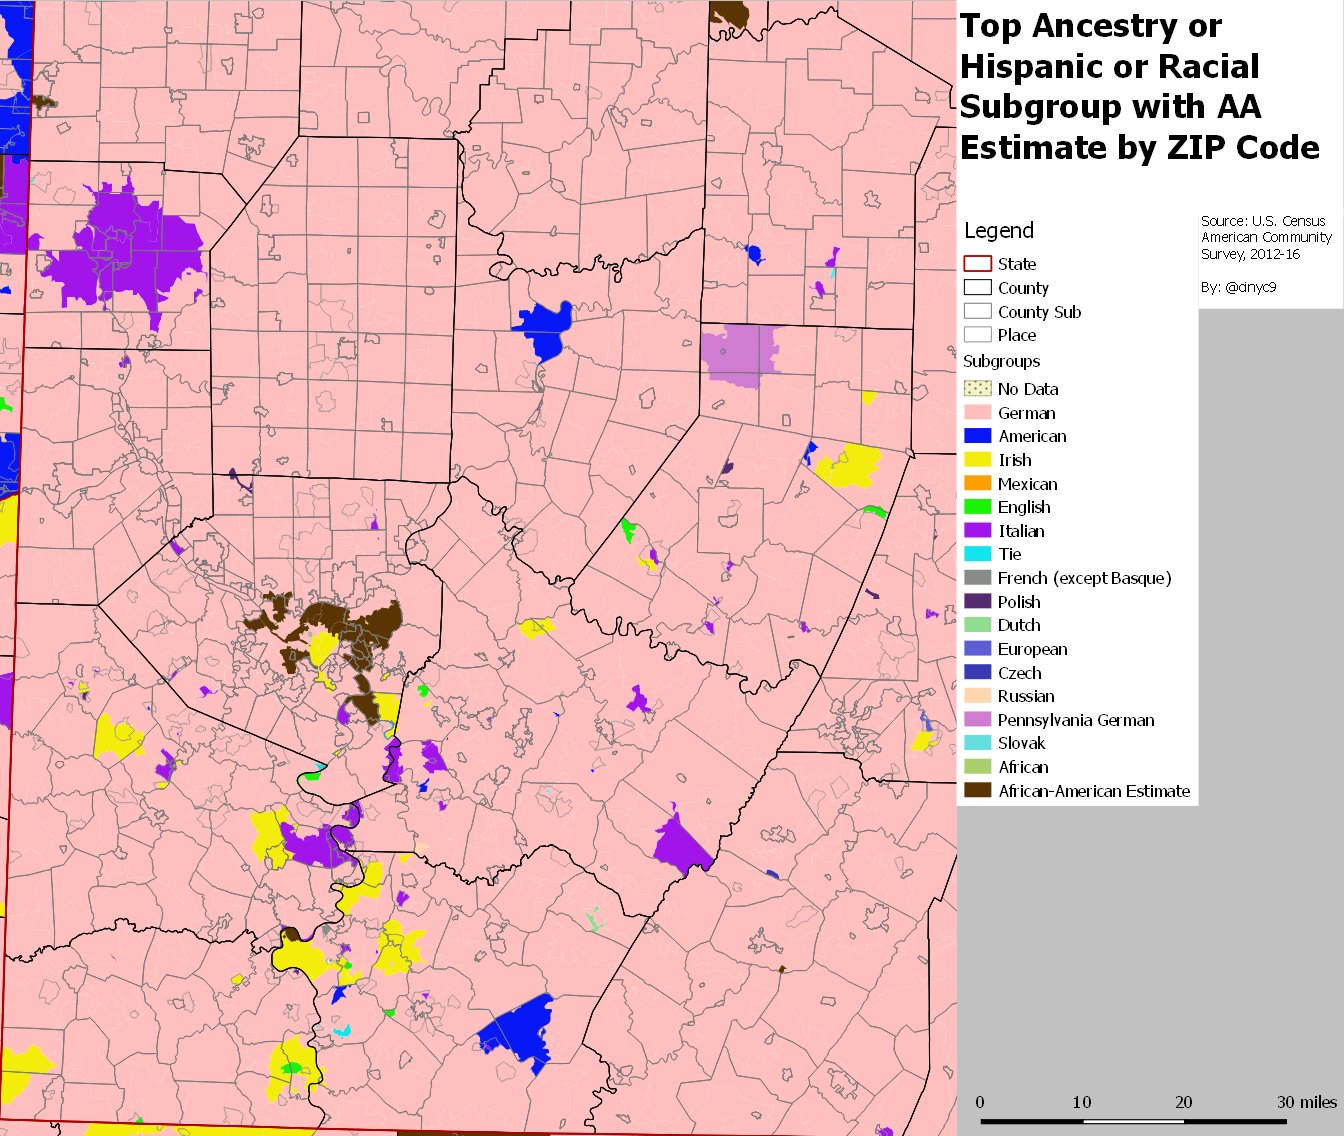Click the American blue legend symbol
Screen dimensions: 1344x1136
tap(976, 436)
